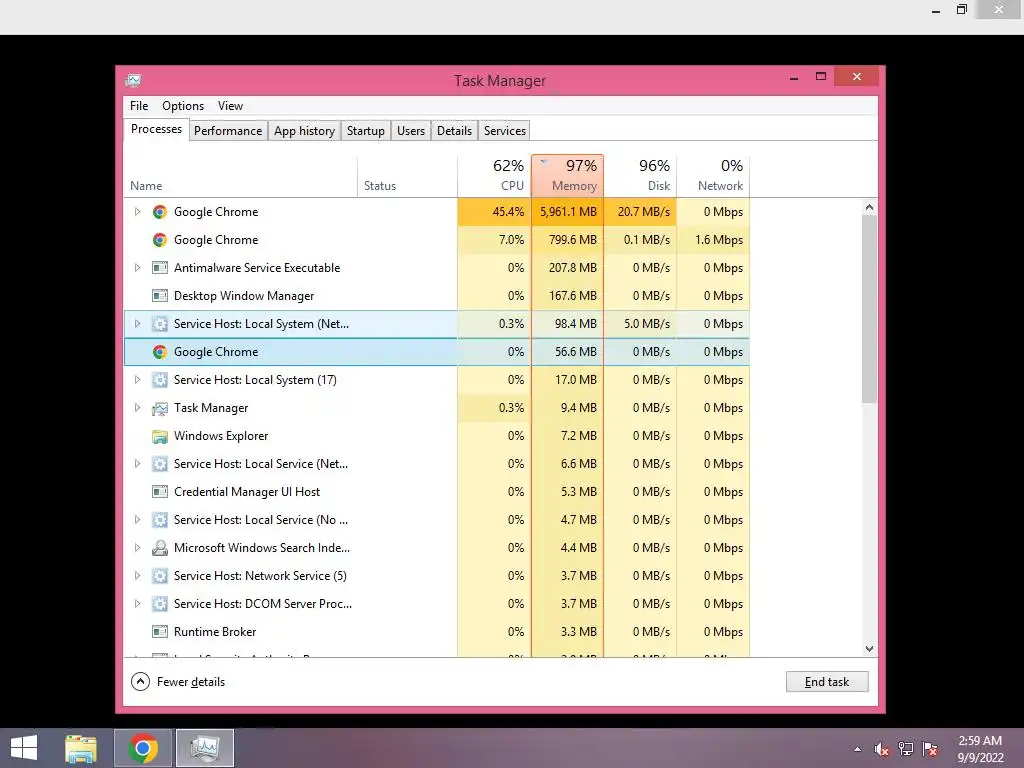The image size is (1024, 768).
Task: Show hidden tray icons arrow
Action: 857,749
